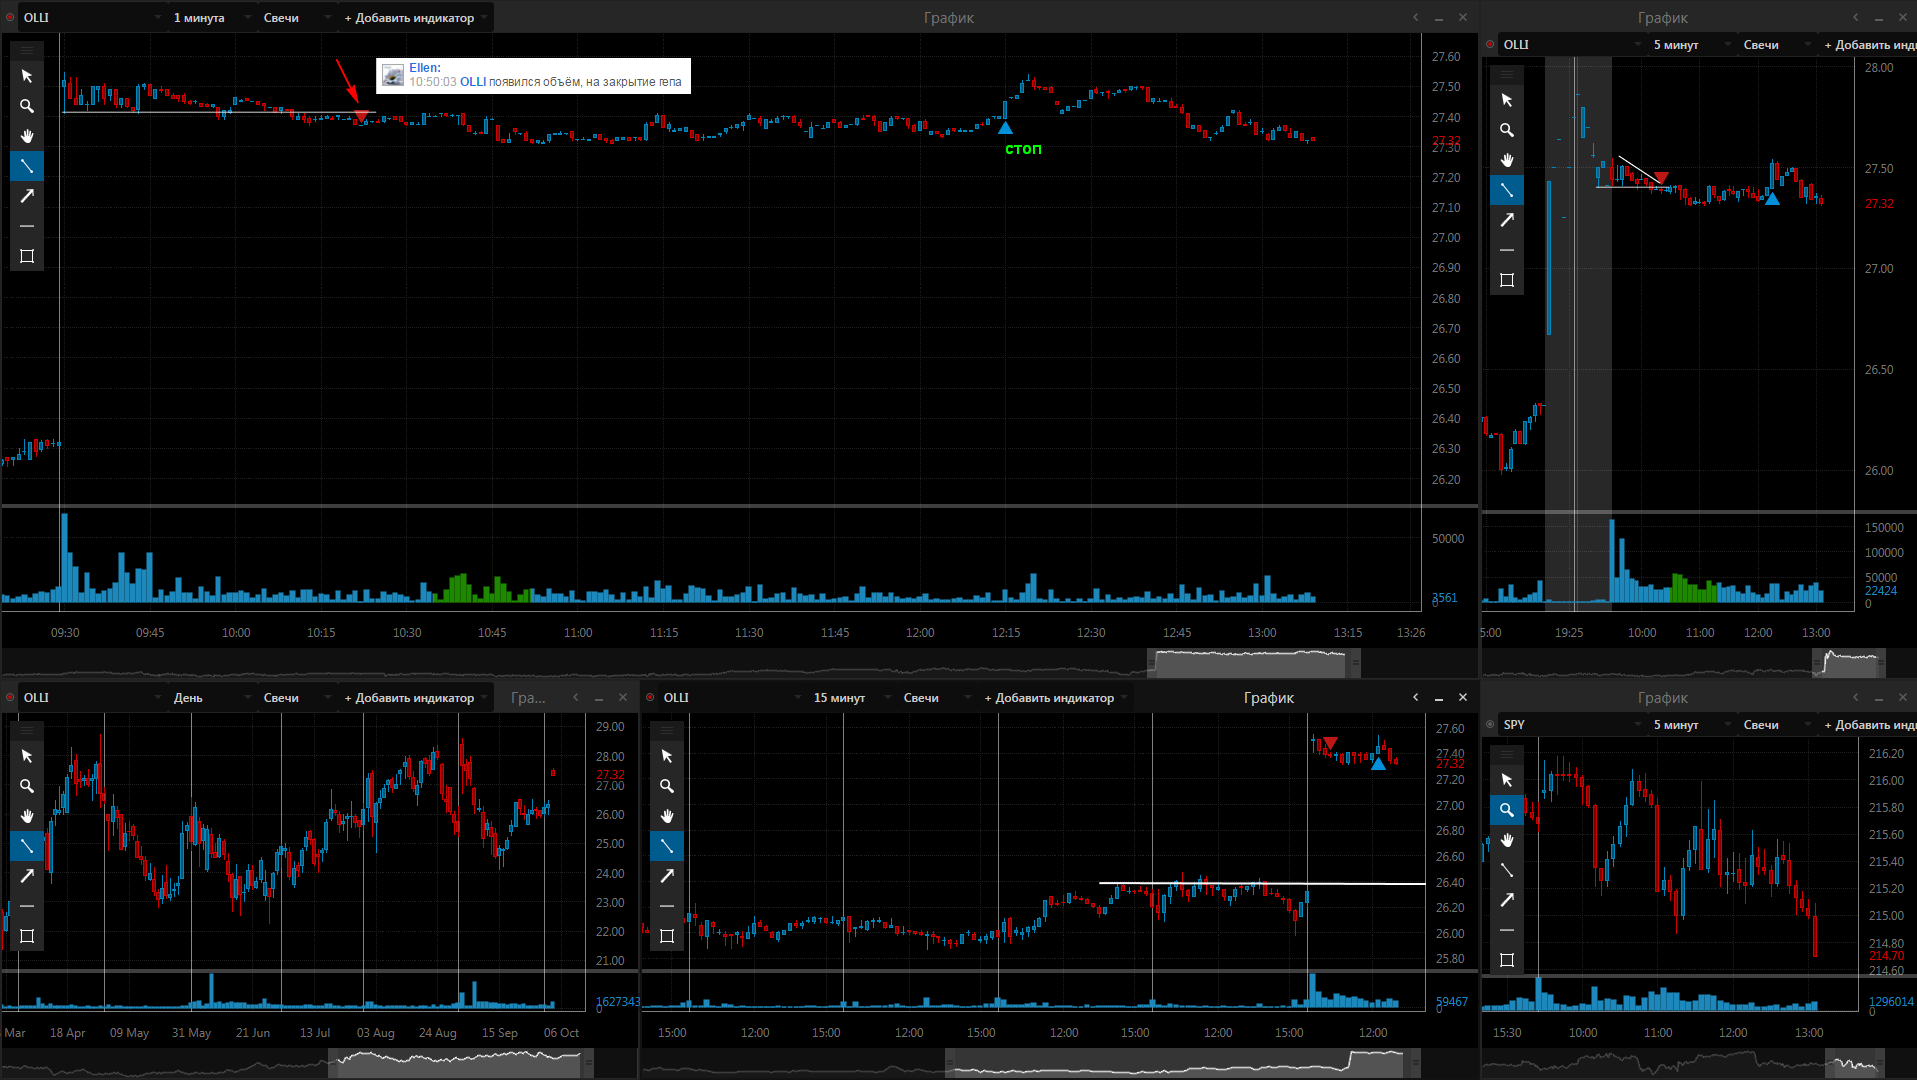Choose the rectangle tool in the 15-minute OLLI chart
This screenshot has height=1080, width=1917.
click(667, 936)
